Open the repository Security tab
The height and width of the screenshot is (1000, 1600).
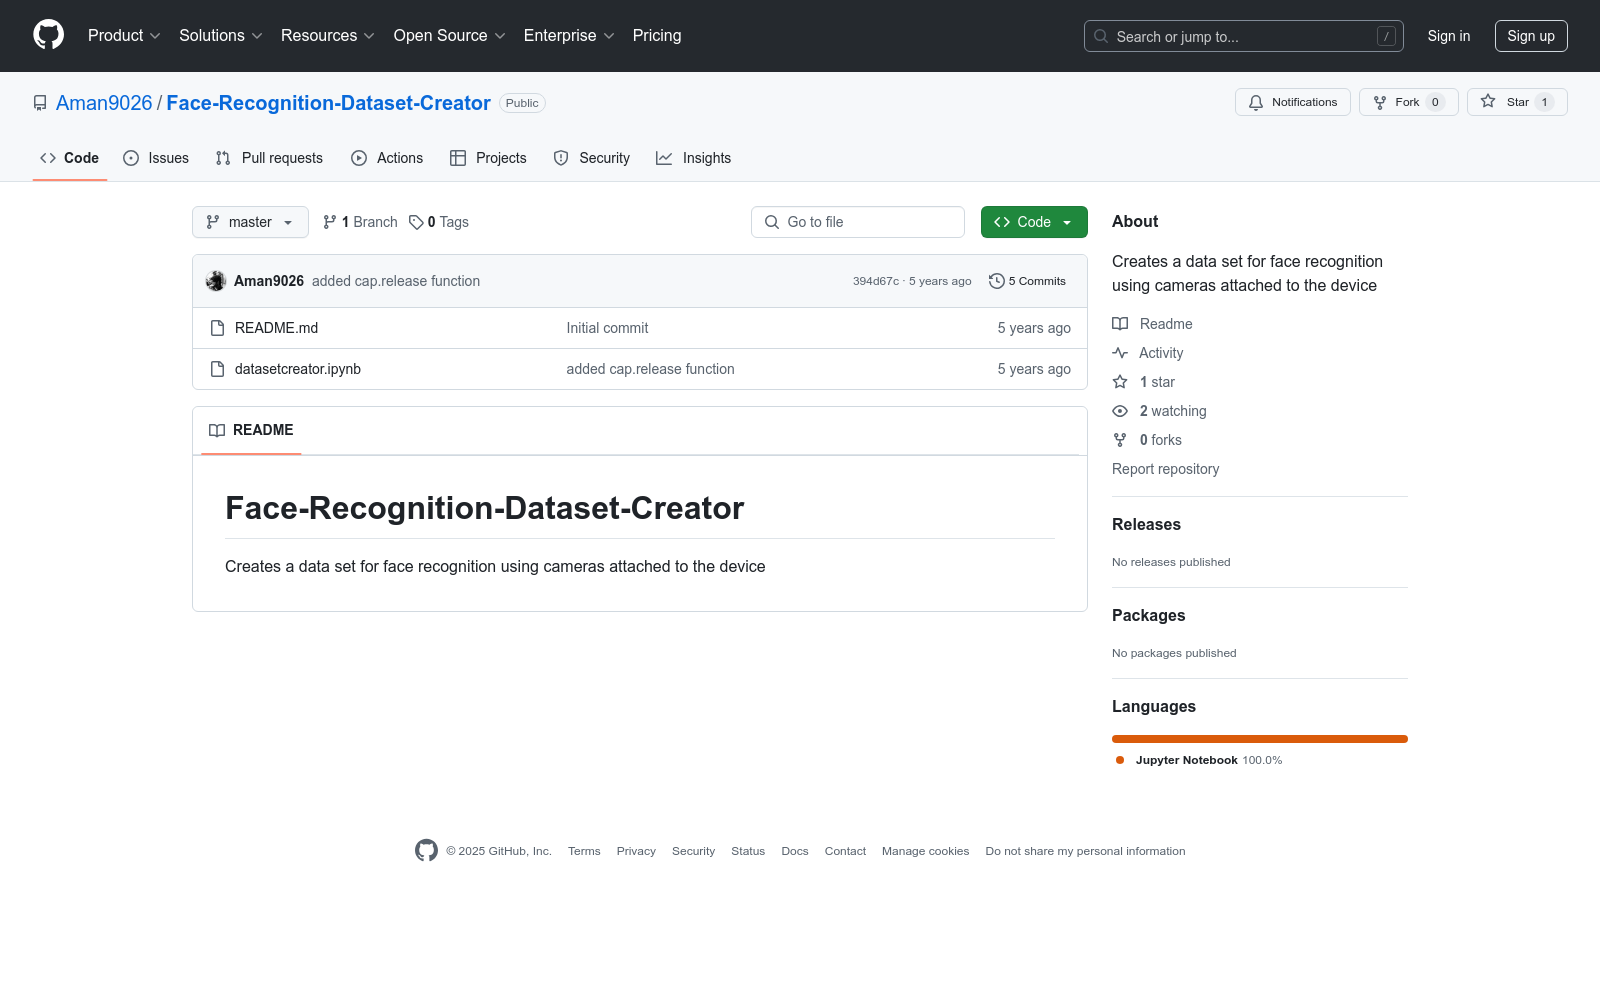pos(592,158)
